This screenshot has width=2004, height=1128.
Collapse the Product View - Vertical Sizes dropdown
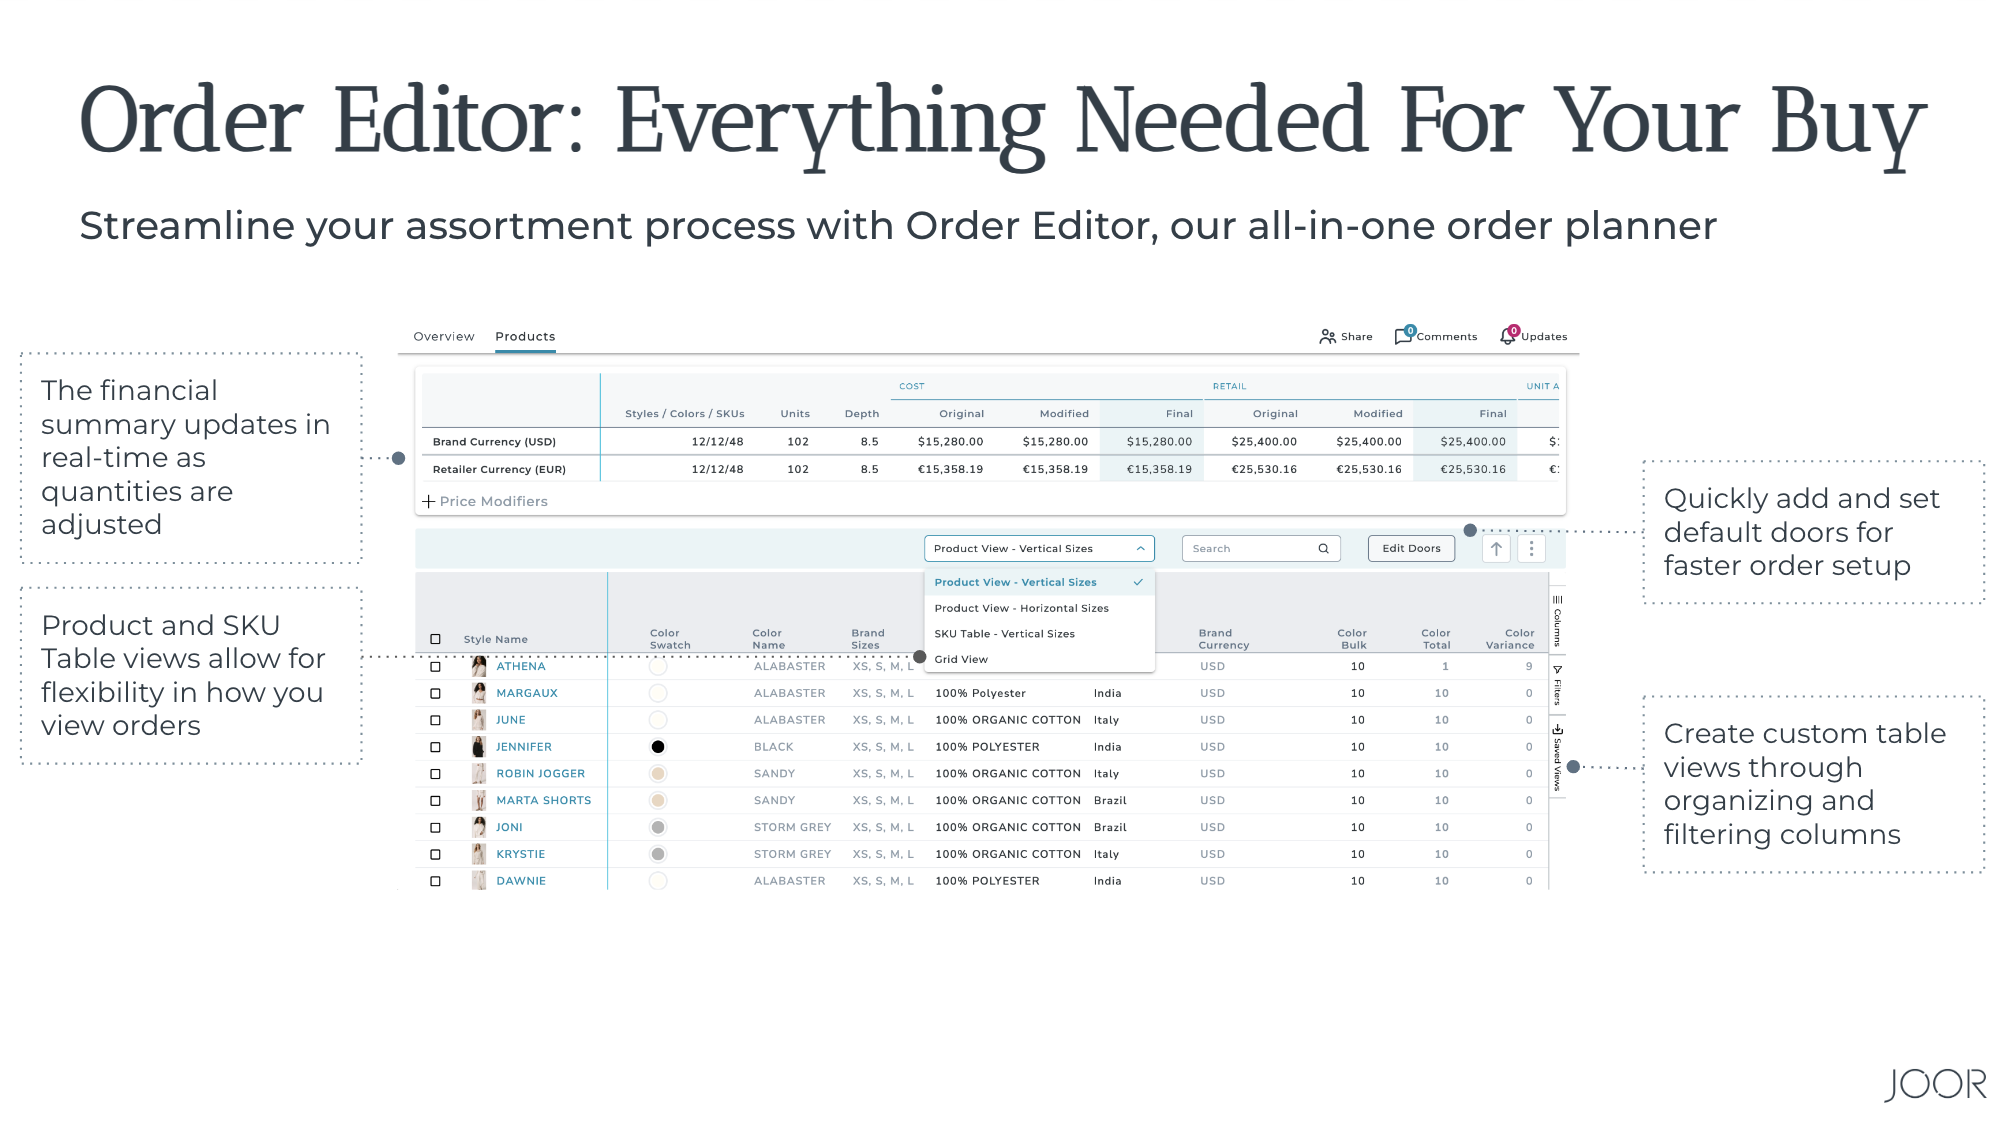coord(1140,549)
